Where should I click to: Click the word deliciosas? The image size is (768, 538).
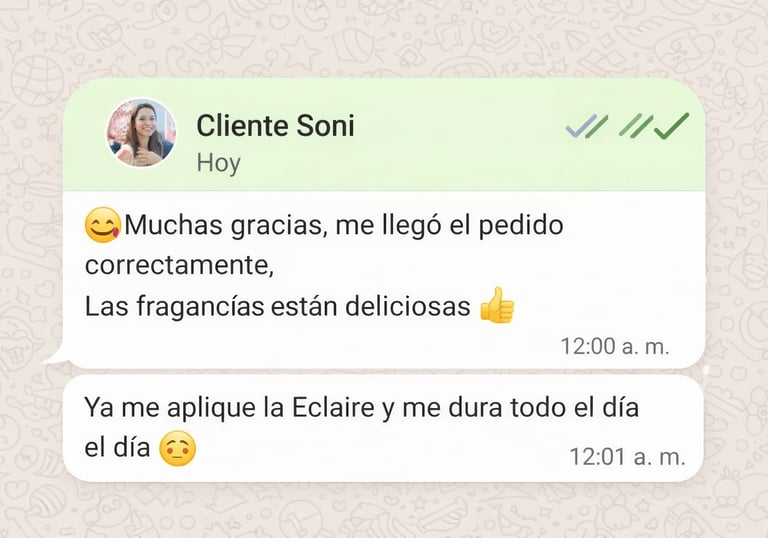408,306
